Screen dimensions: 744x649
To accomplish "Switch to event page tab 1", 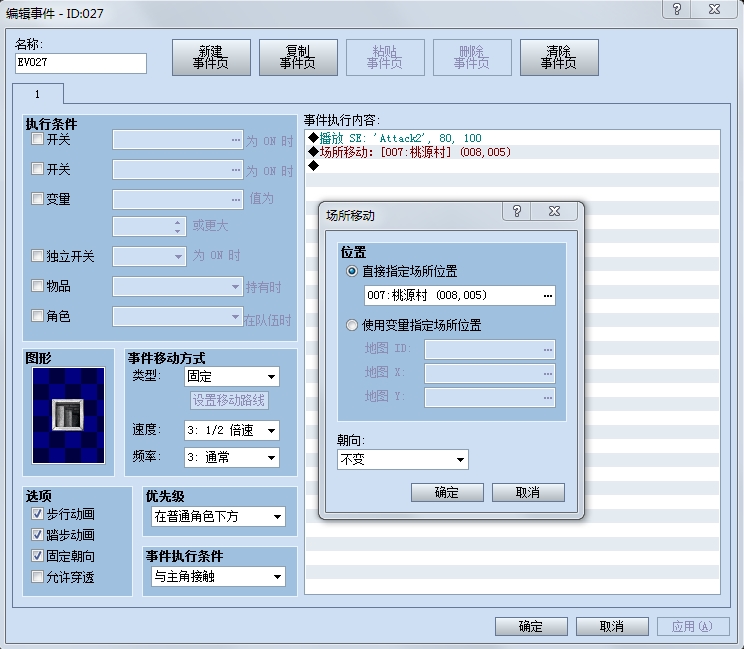I will pyautogui.click(x=37, y=94).
